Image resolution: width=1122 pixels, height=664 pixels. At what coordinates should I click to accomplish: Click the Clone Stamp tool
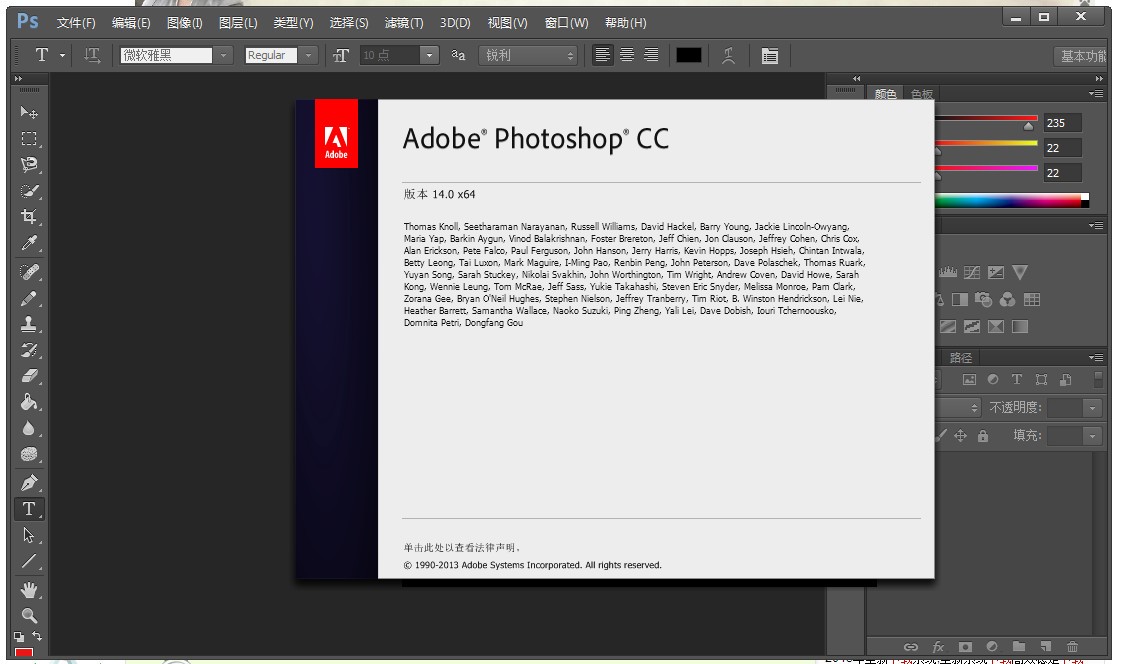pos(29,324)
